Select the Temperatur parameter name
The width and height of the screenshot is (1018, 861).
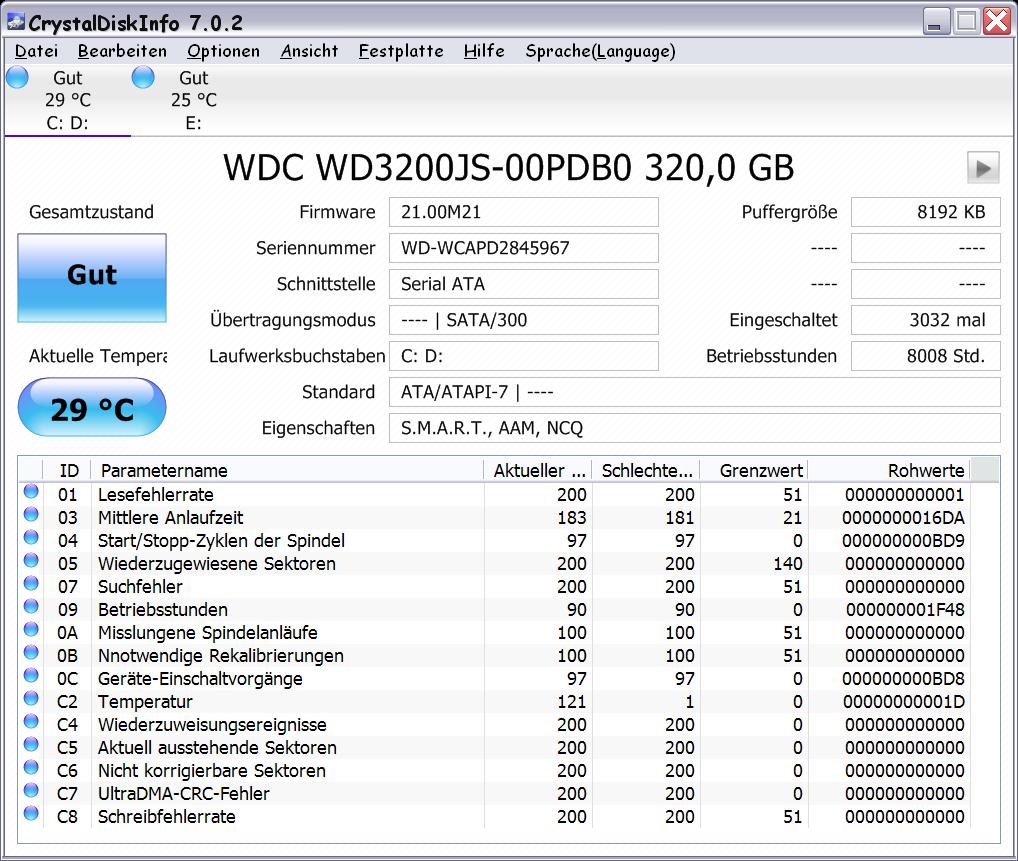[x=145, y=702]
